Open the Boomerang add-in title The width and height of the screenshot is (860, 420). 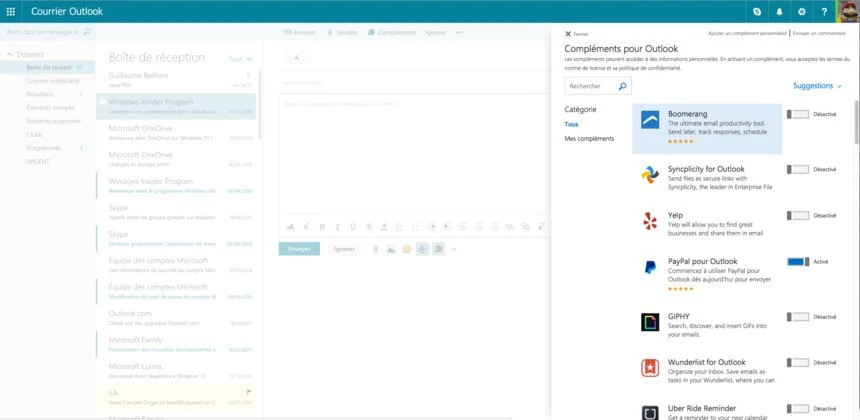pos(687,114)
